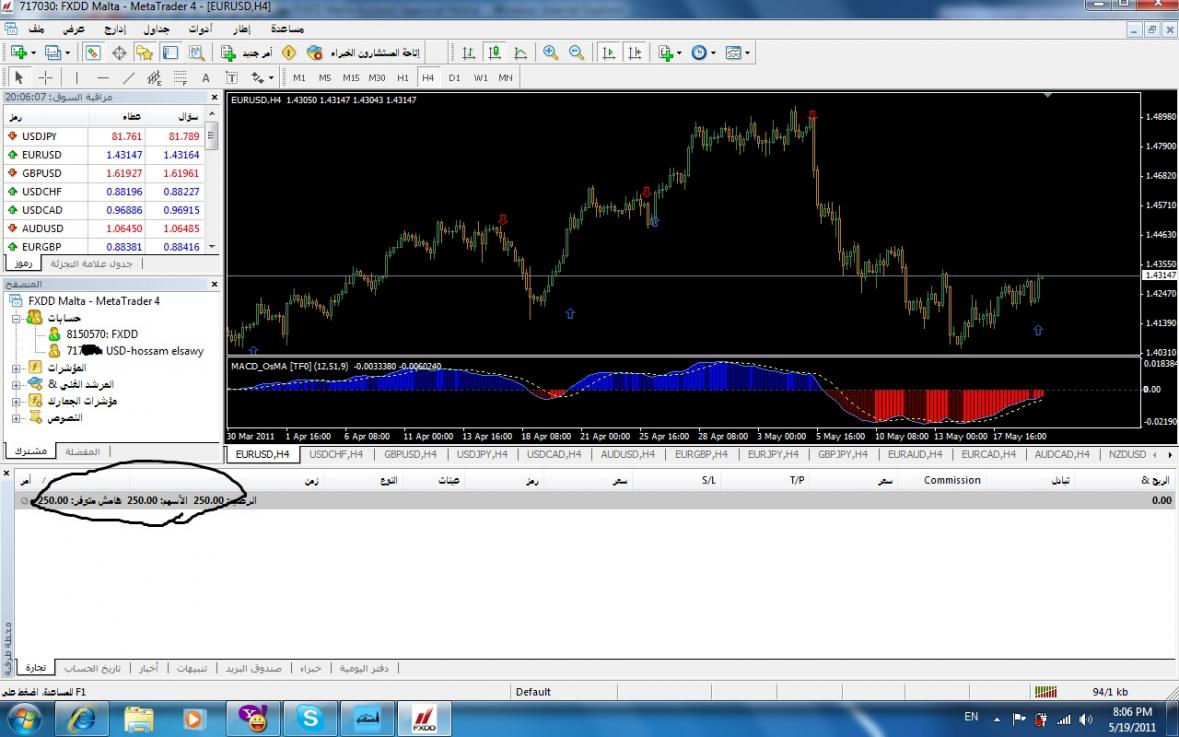The image size is (1179, 737).
Task: Toggle the Terminal window icon
Action: [x=171, y=53]
